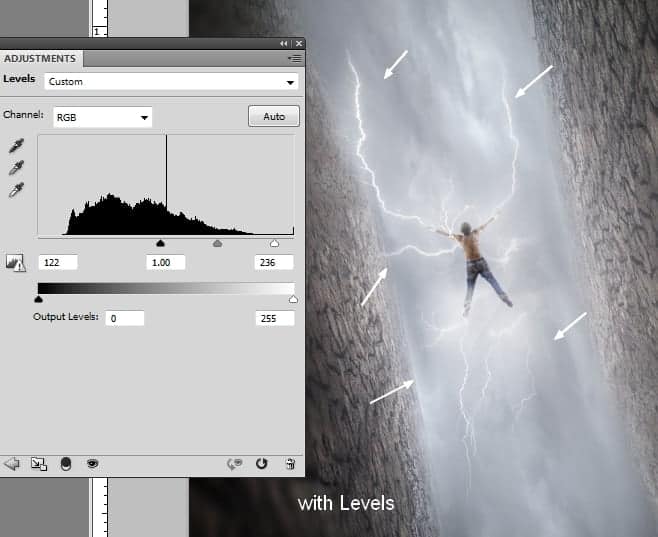This screenshot has width=658, height=537.
Task: Switch to the ADJUSTMENTS tab
Action: click(41, 58)
